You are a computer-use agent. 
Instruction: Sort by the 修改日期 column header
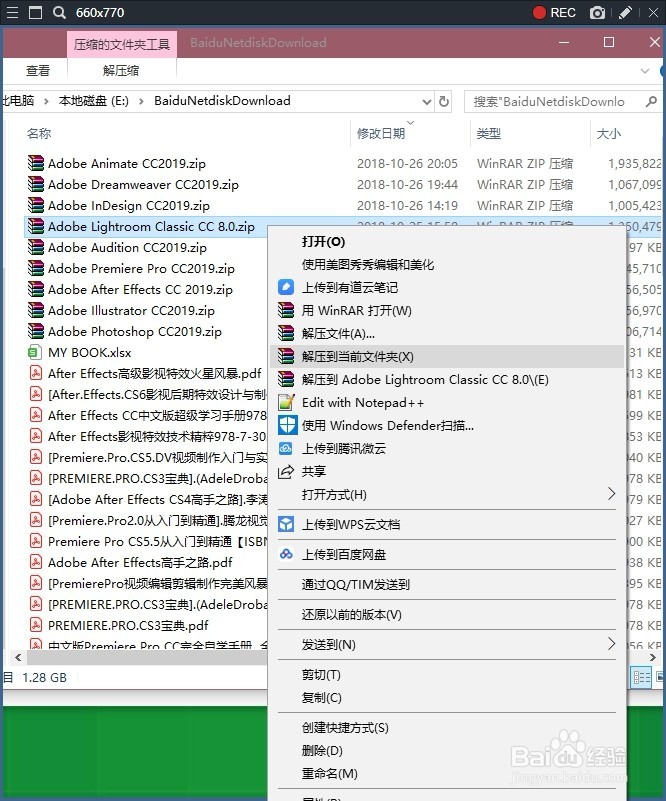coord(381,133)
